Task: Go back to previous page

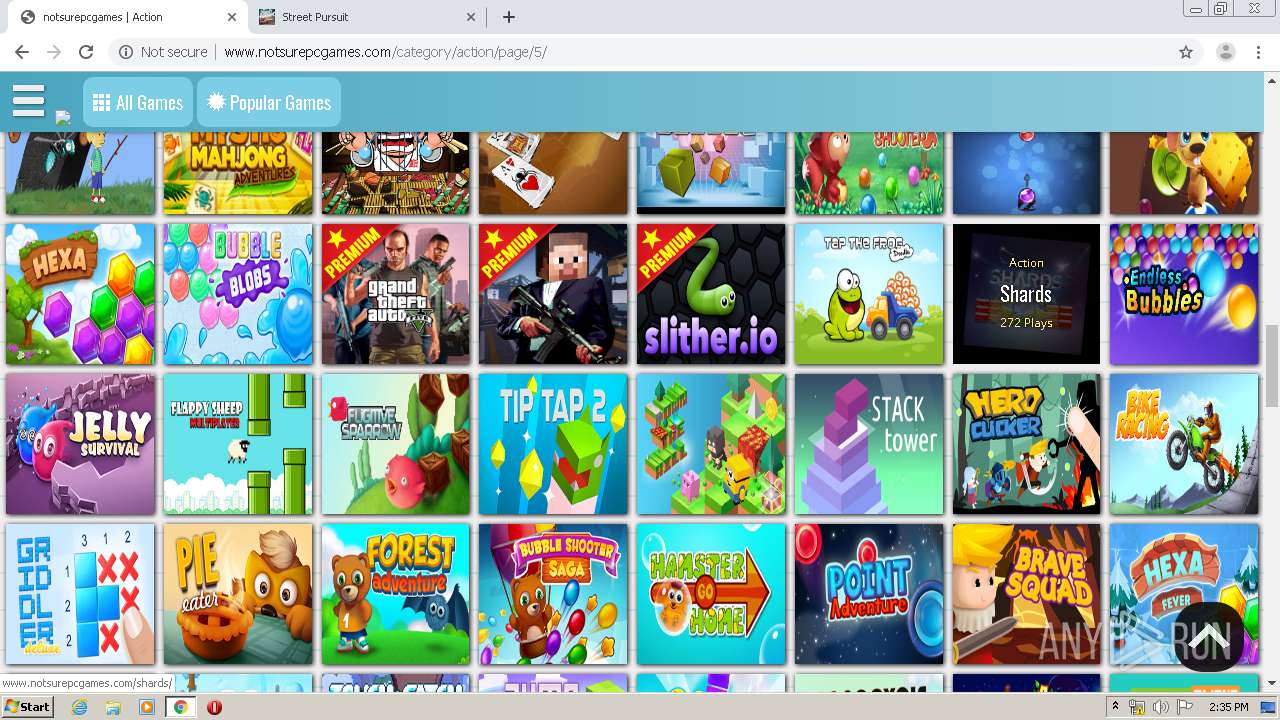Action: click(x=22, y=52)
